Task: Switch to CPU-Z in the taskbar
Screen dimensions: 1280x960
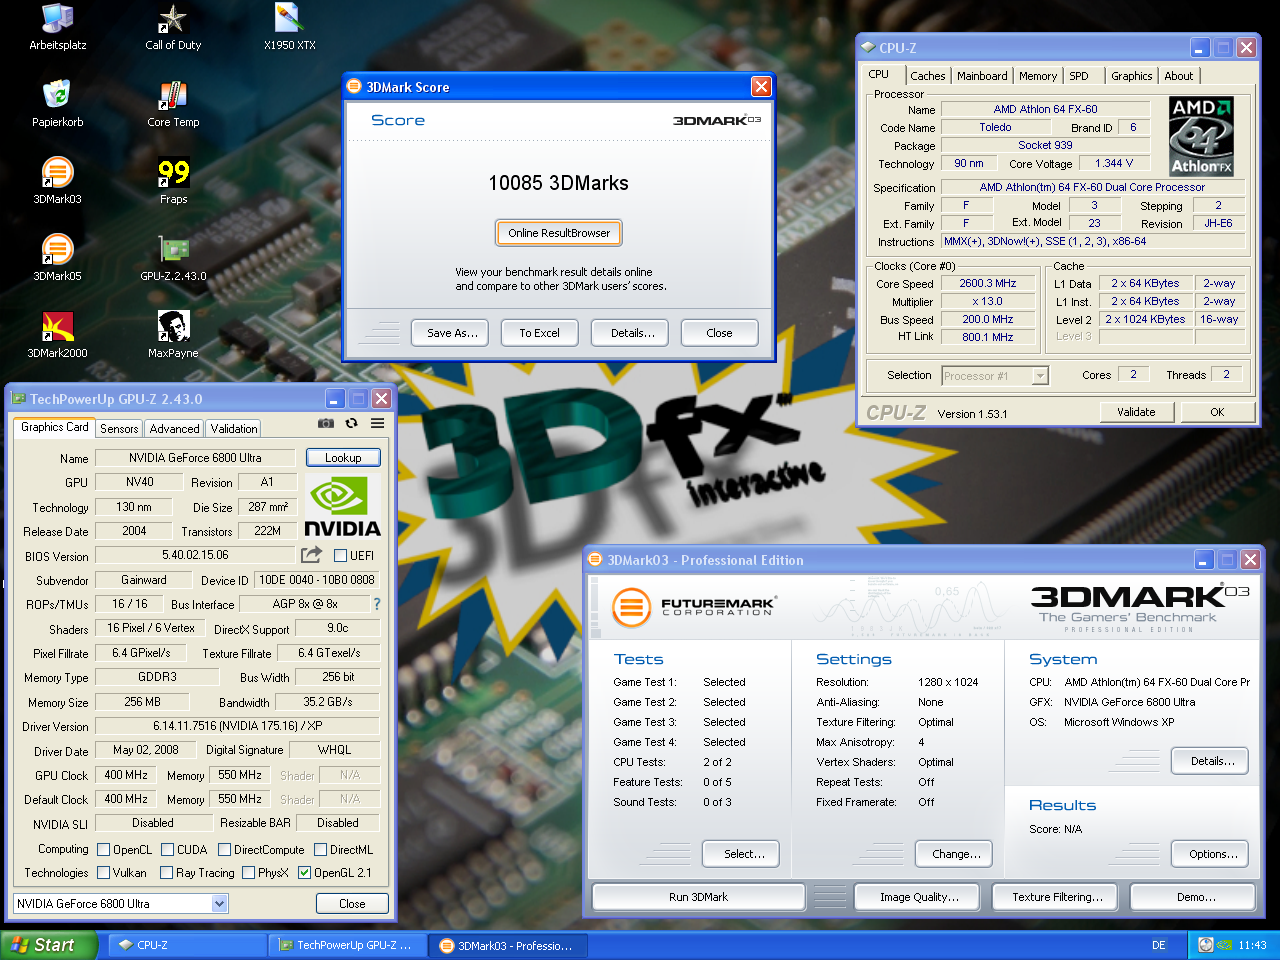Action: (186, 945)
